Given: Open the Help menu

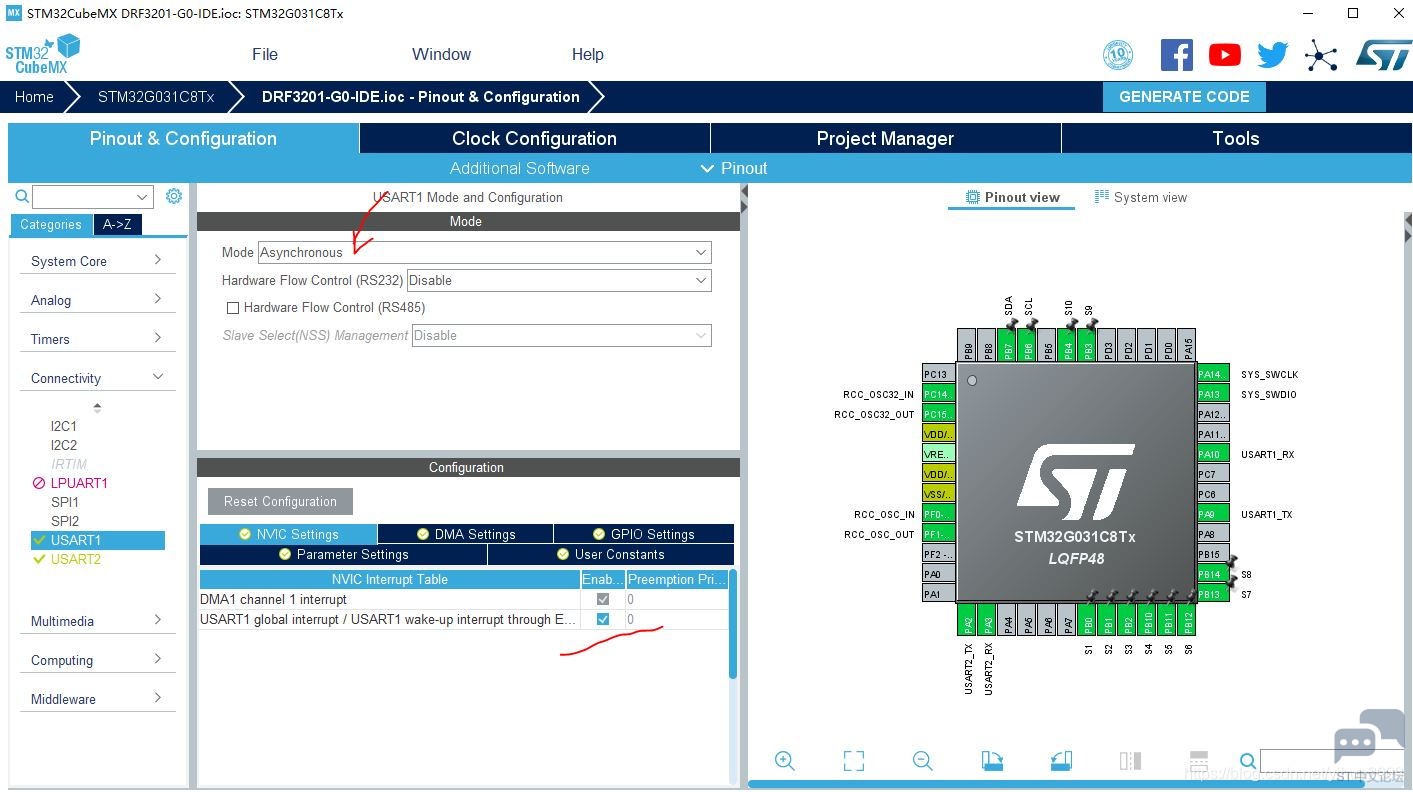Looking at the screenshot, I should pos(588,54).
